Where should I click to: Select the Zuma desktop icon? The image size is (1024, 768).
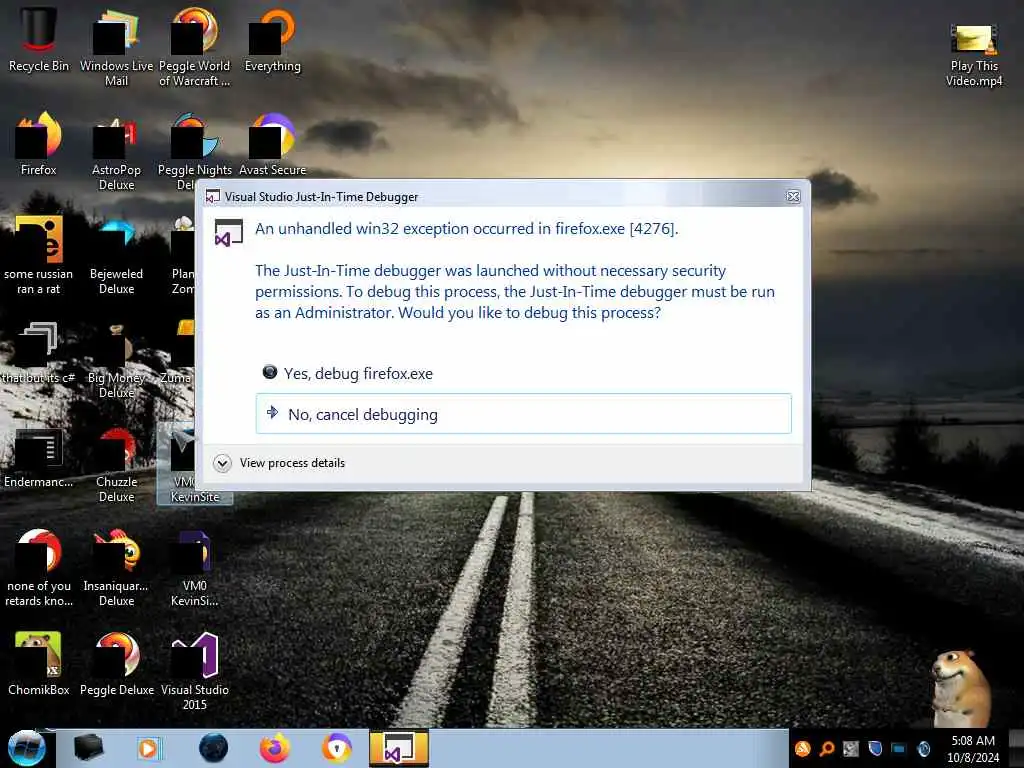click(x=176, y=353)
